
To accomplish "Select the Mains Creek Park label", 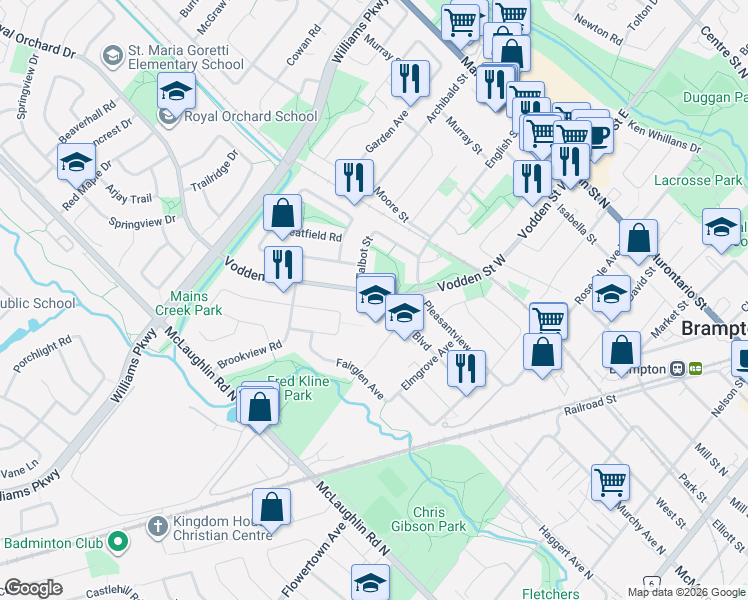I will [x=189, y=303].
